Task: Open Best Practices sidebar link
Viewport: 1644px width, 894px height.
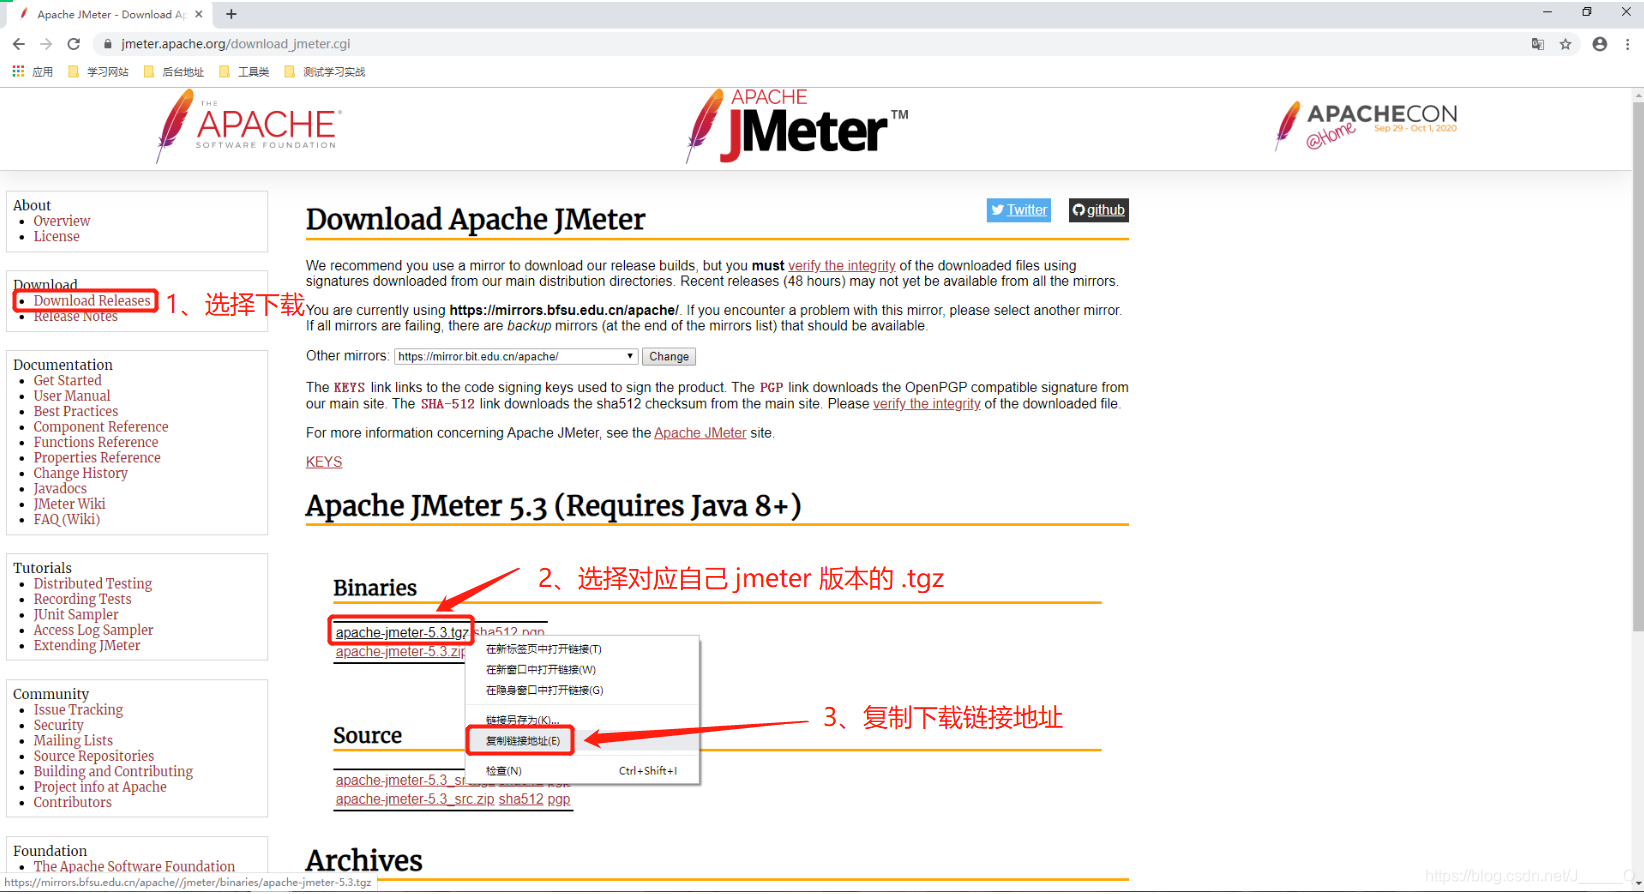Action: pyautogui.click(x=76, y=412)
